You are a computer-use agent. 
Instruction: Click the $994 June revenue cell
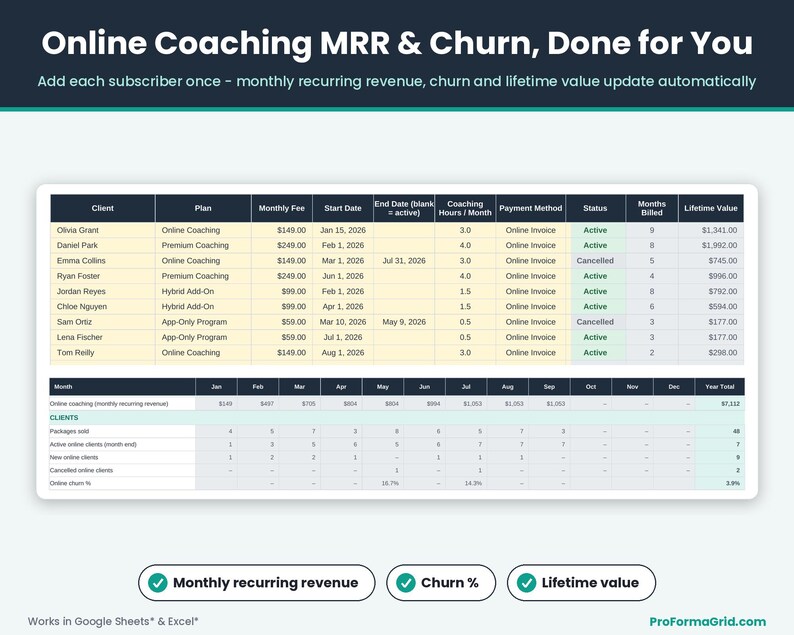(x=425, y=404)
